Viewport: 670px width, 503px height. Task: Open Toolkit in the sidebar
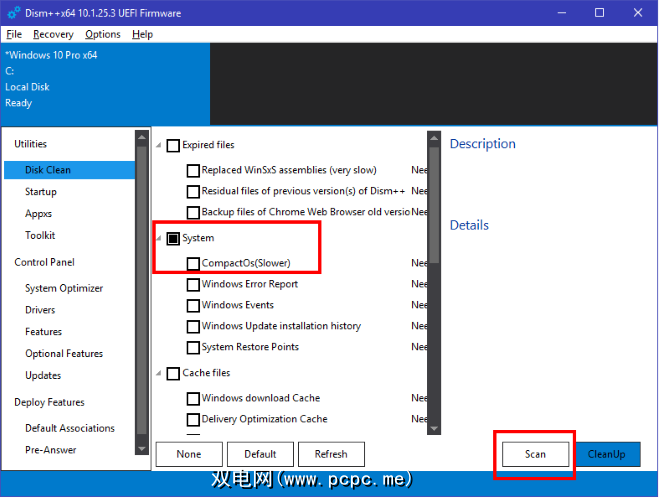40,235
